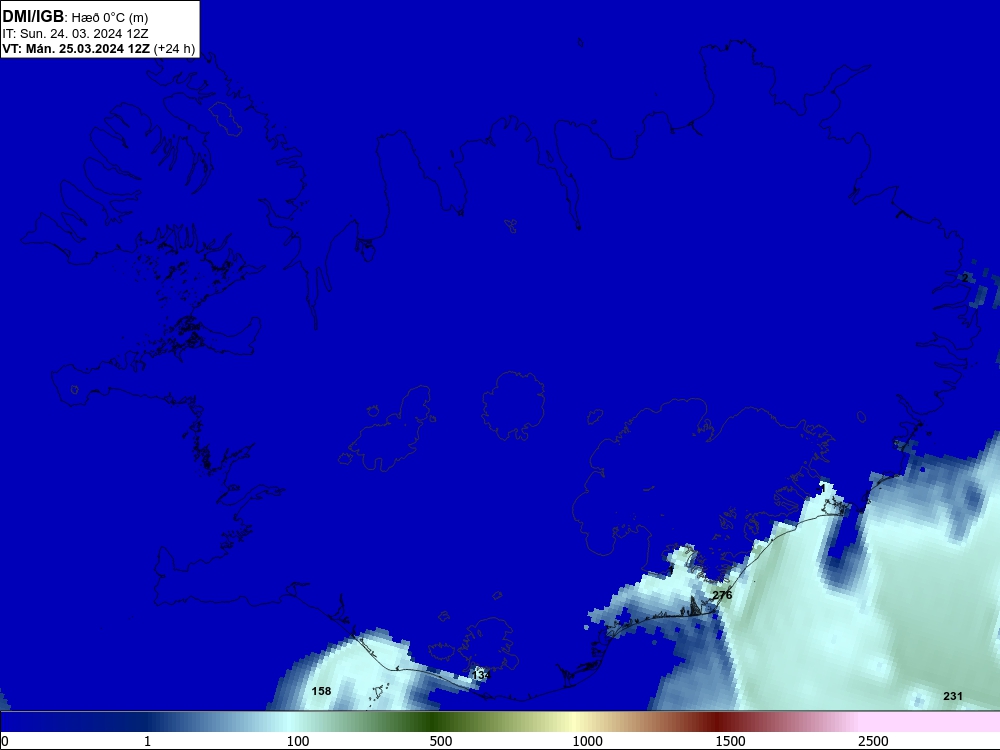Click the VT: Mán. 25.03.2024 12Z (+24 h) line

99,48
